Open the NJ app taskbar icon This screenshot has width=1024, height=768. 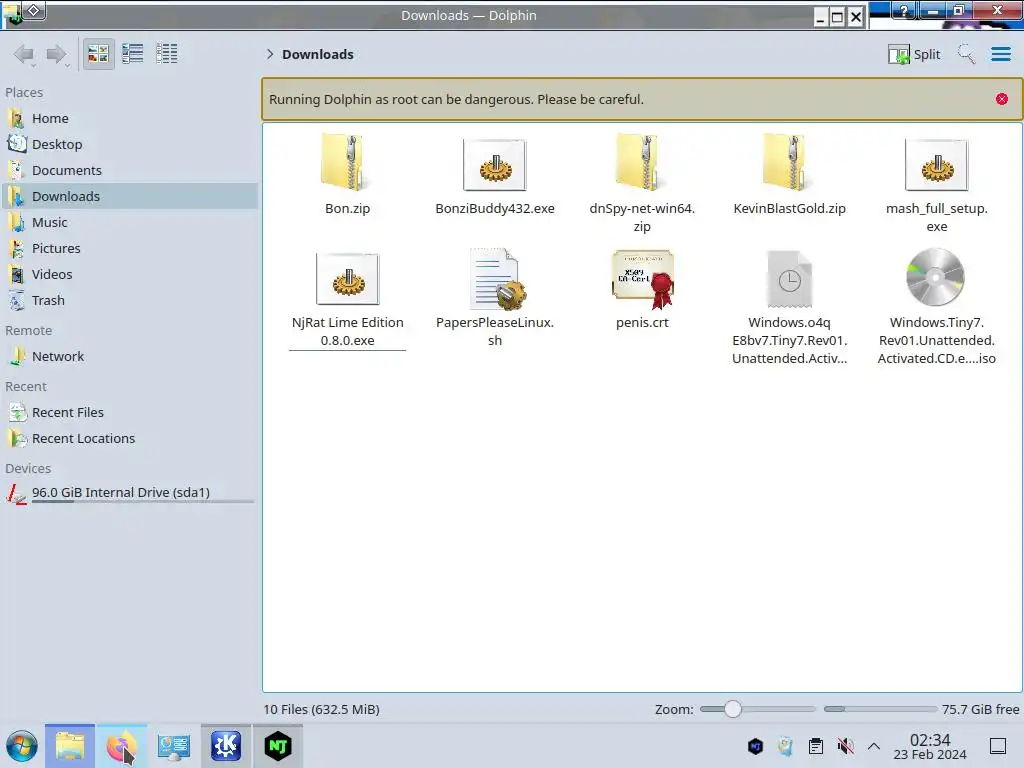coord(278,746)
